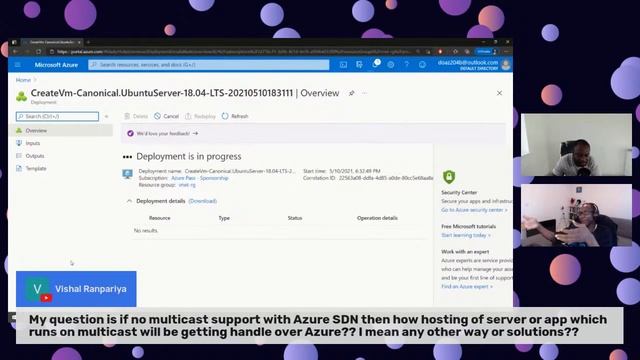Image resolution: width=640 pixels, height=360 pixels.
Task: Click the No results text
Action: tap(146, 231)
